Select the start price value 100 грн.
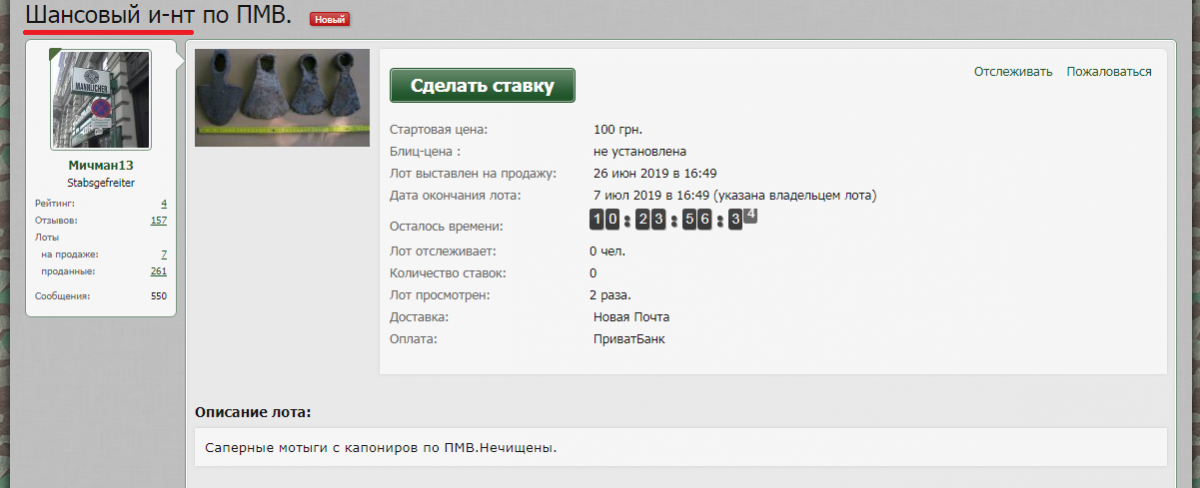Image resolution: width=1200 pixels, height=488 pixels. click(617, 129)
